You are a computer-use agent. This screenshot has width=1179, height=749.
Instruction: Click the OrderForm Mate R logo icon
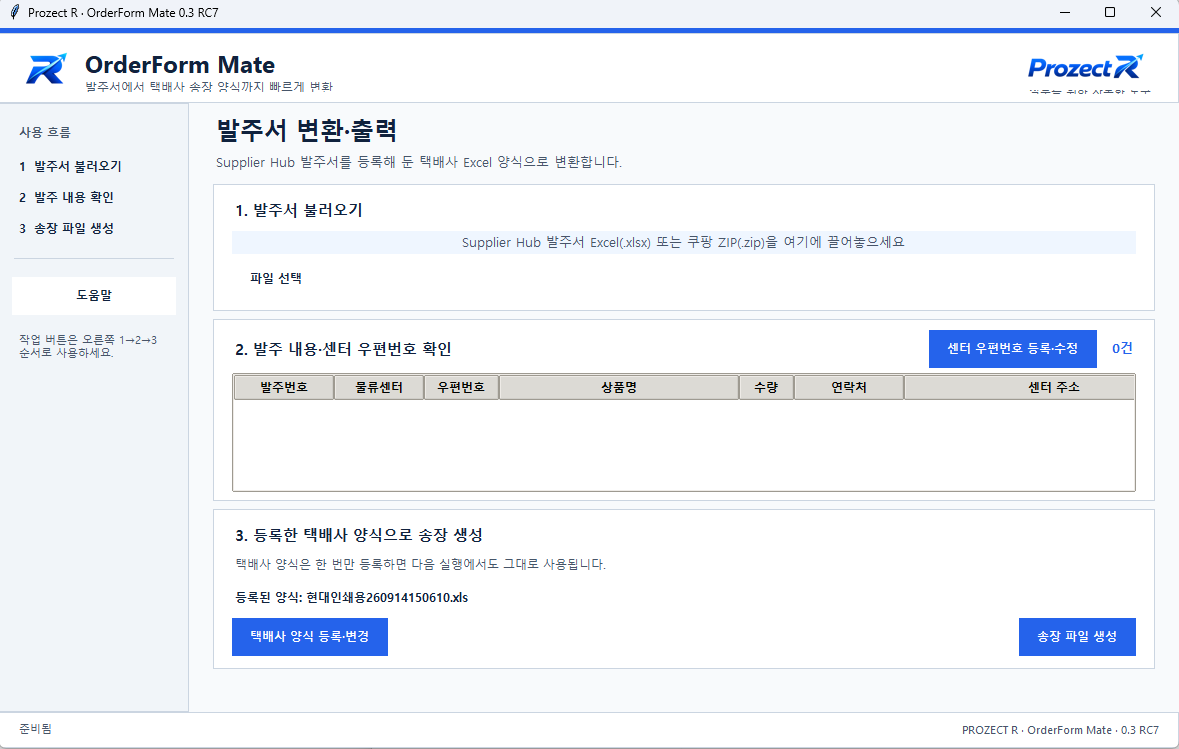pos(47,68)
